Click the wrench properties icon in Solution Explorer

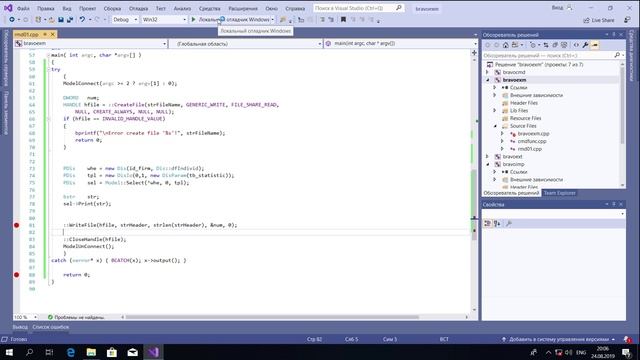click(585, 45)
